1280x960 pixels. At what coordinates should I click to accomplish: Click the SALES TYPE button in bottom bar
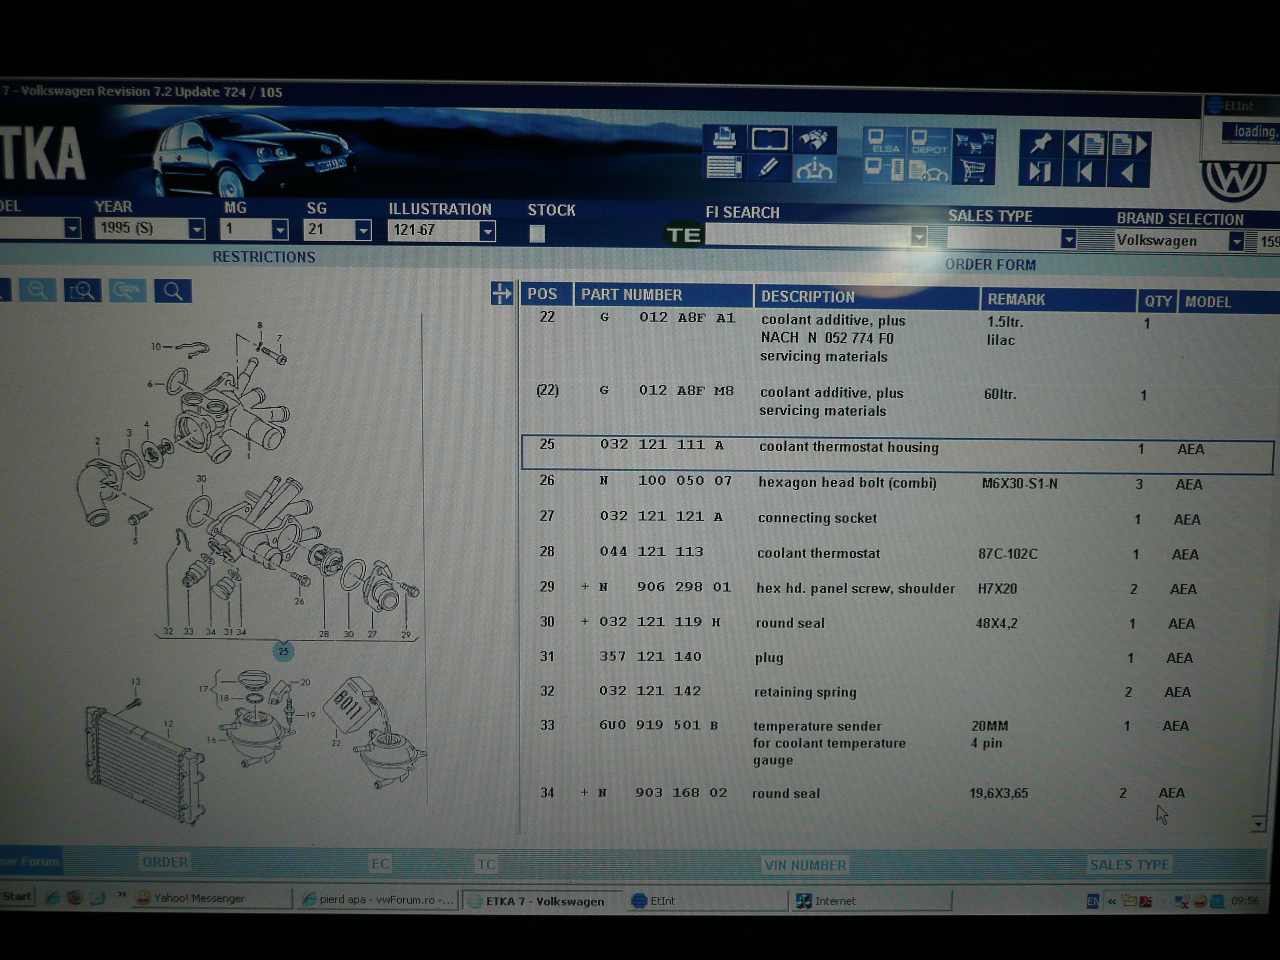point(1129,865)
